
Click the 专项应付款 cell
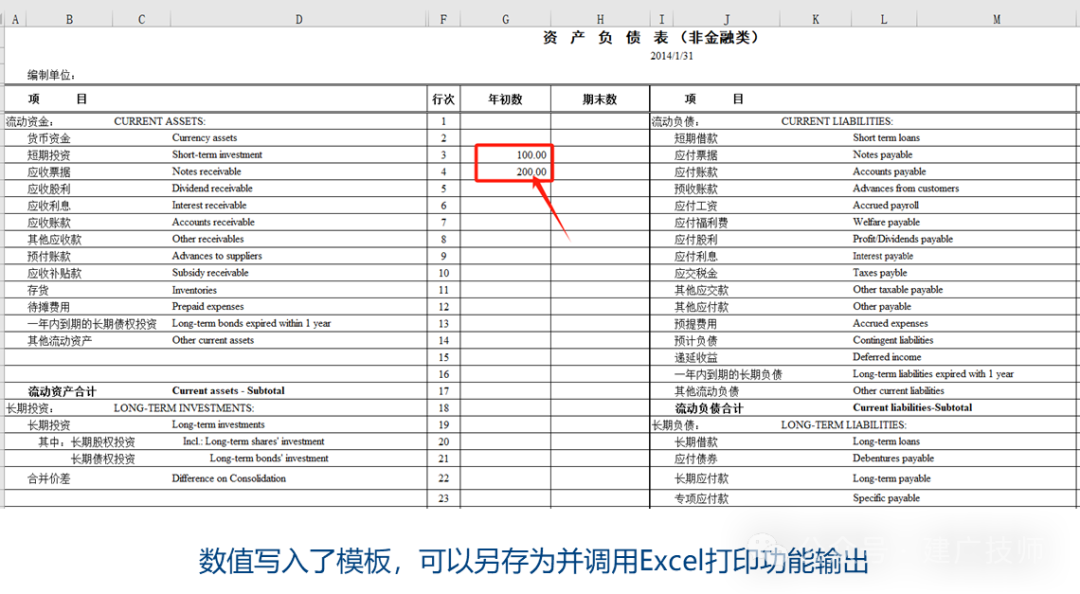click(701, 498)
